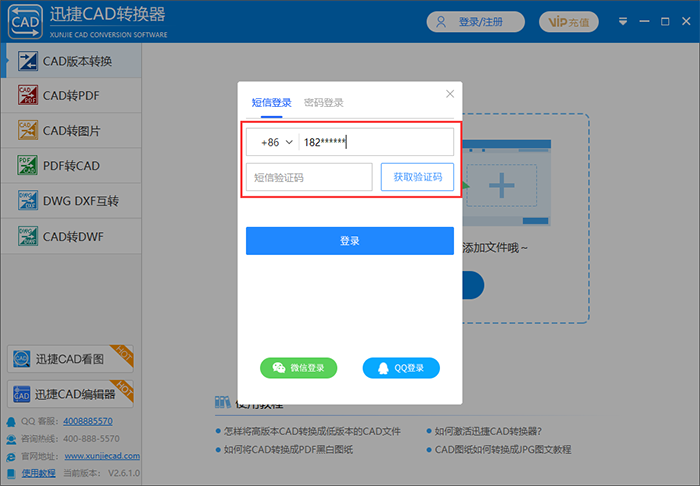Focus the 短信验证码 input field
The image size is (700, 486).
coord(309,177)
